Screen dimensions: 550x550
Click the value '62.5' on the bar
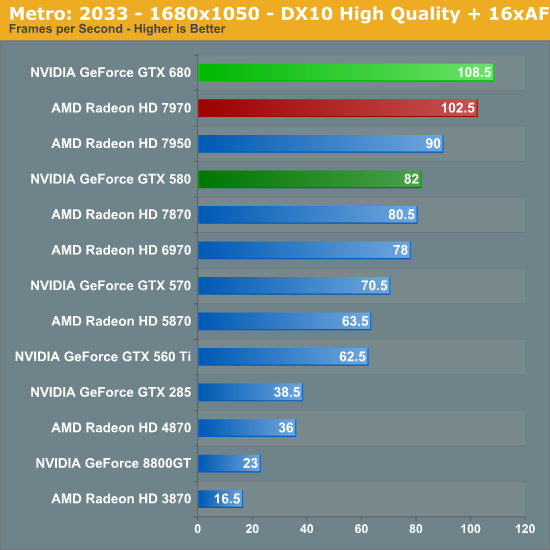coord(353,357)
